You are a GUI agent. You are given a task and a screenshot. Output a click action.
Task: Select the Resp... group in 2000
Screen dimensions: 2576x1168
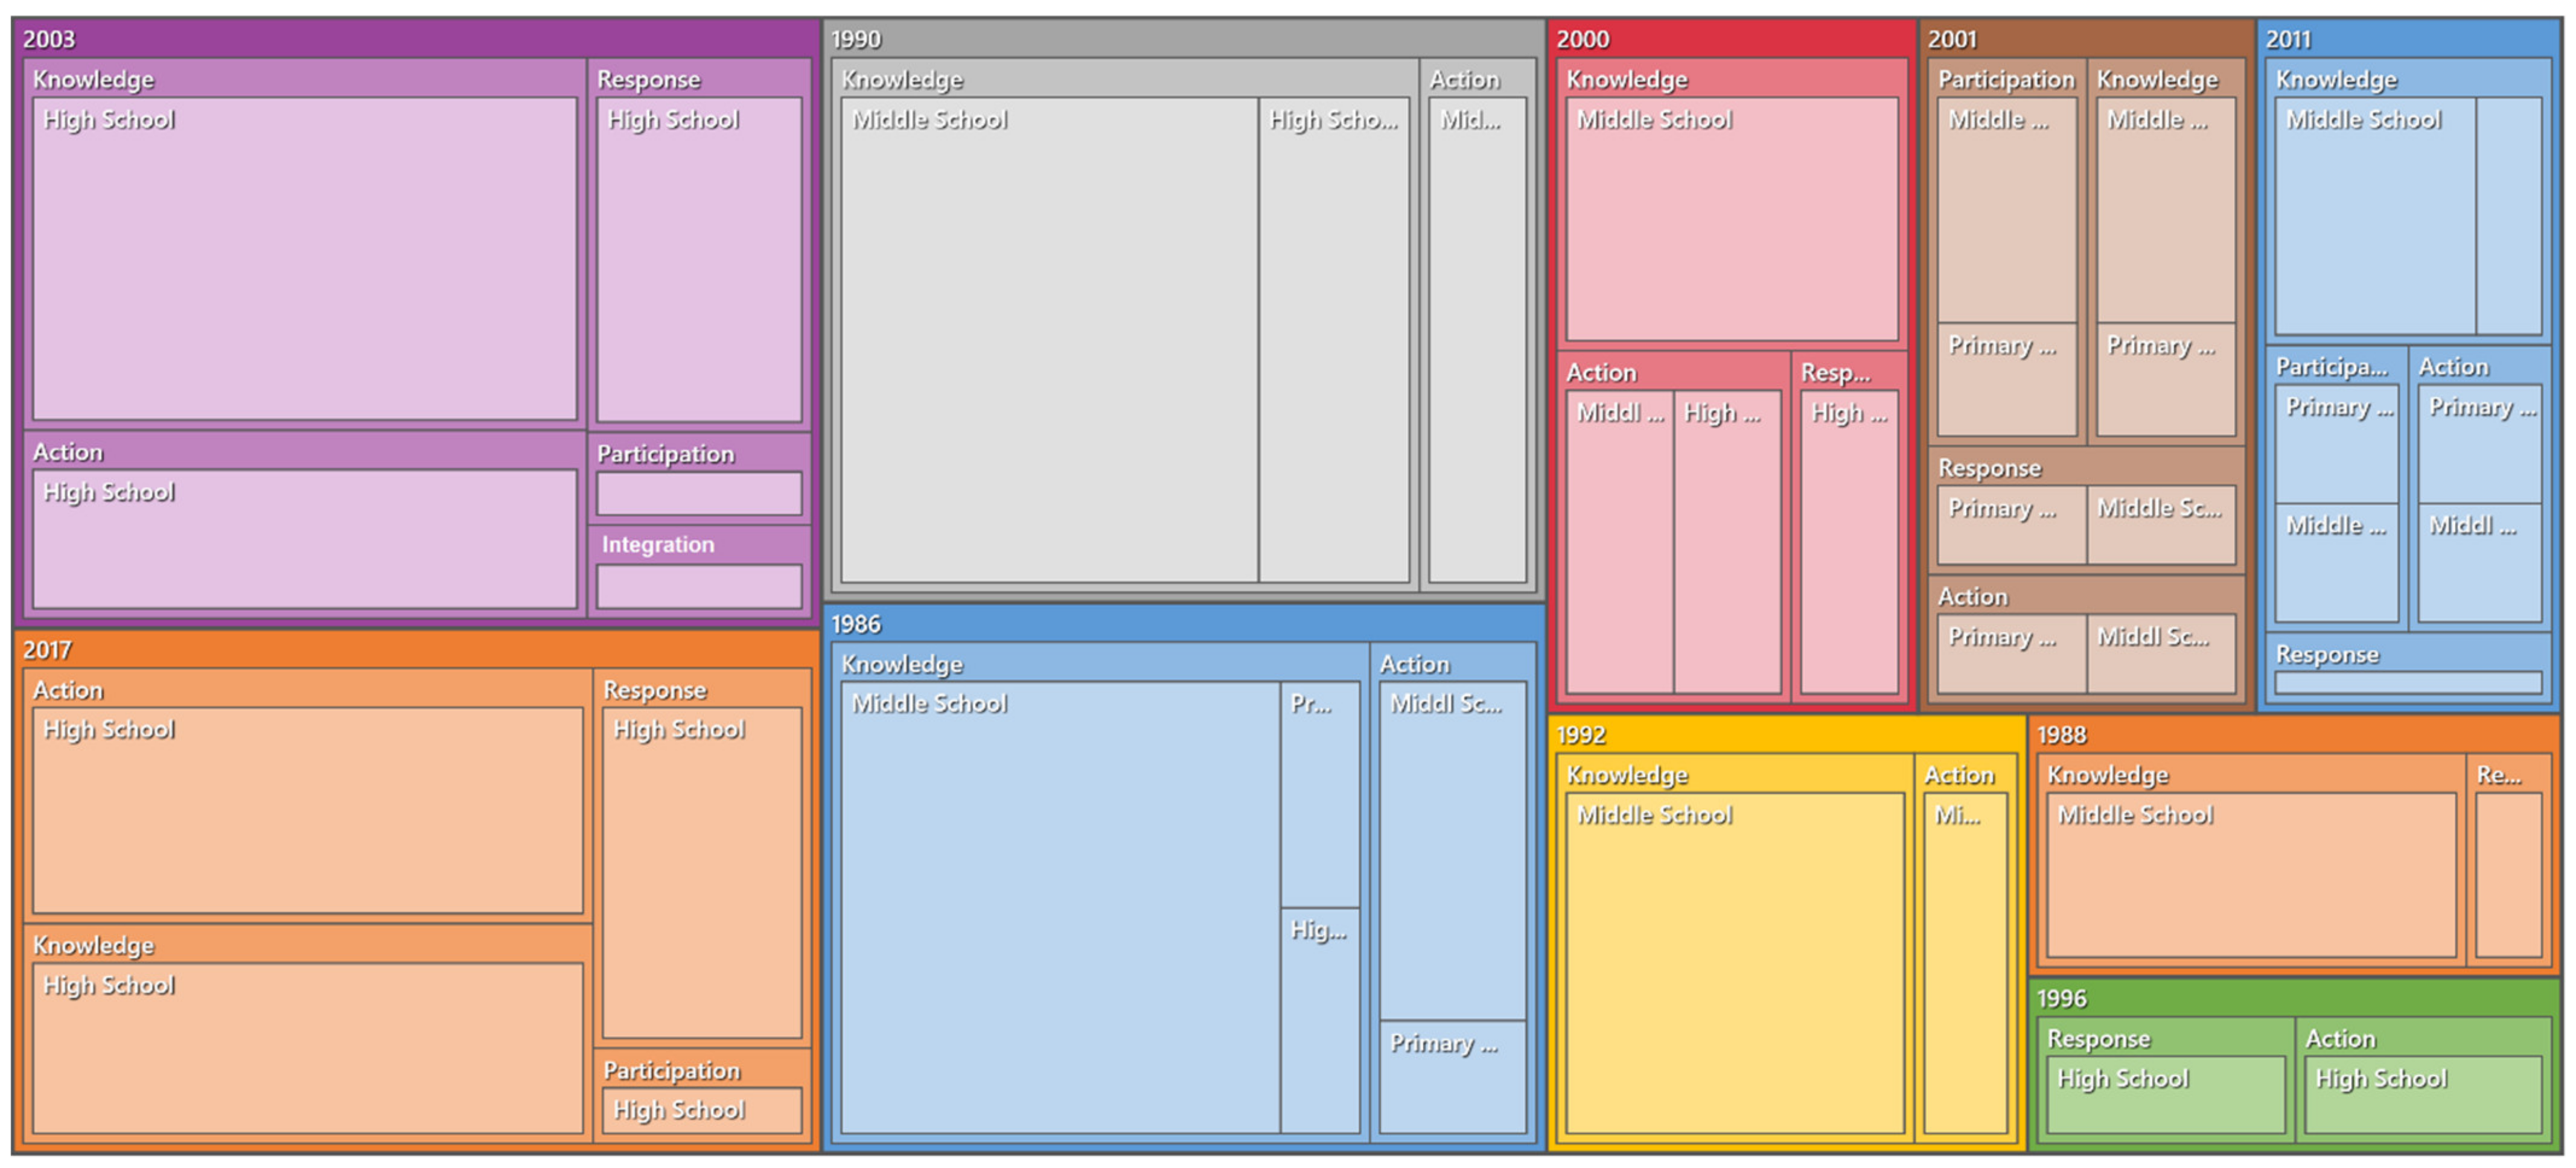coord(1835,373)
